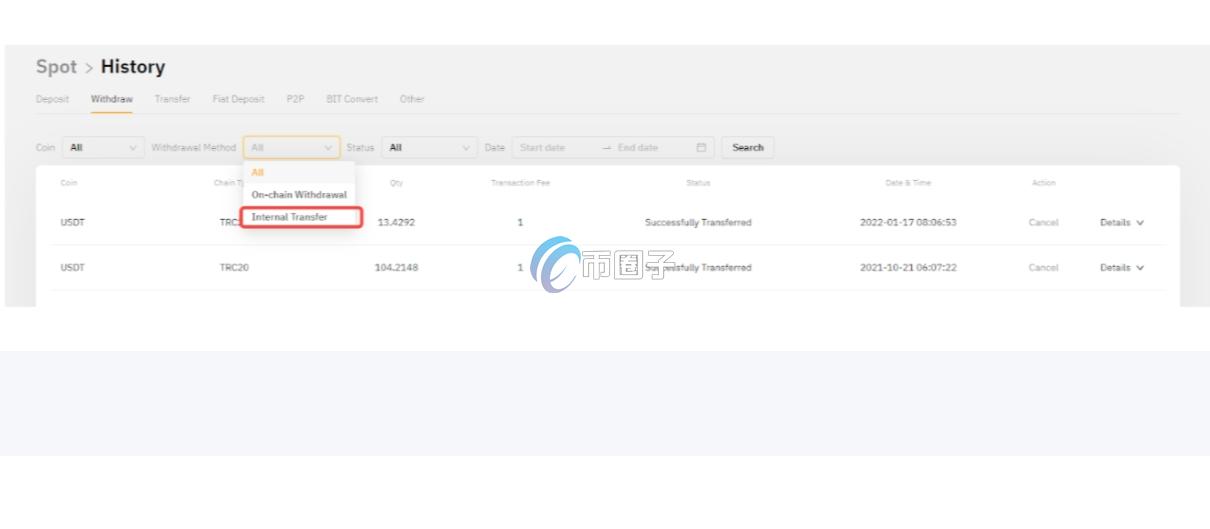Open the Coin filter dropdown
Screen dimensions: 1210x529
pyautogui.click(x=102, y=148)
